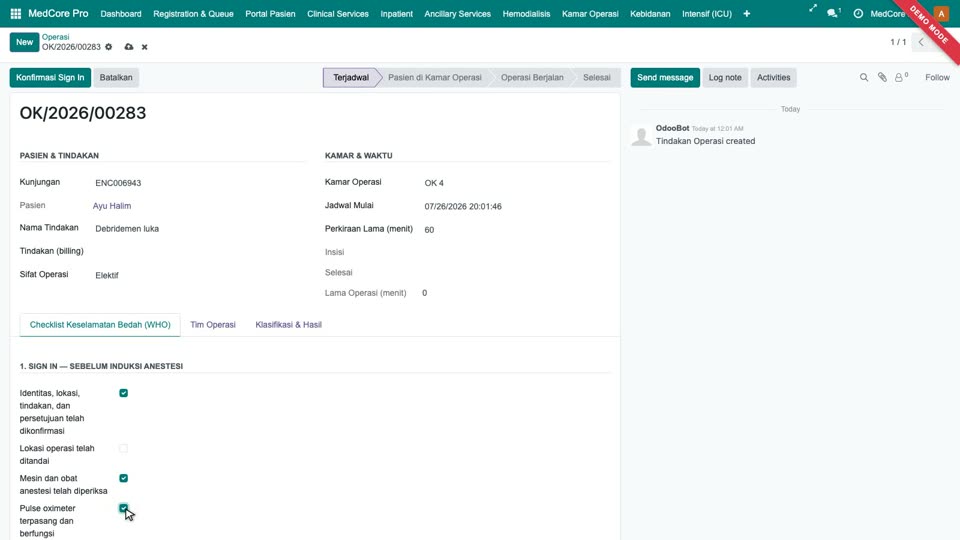
Task: Select Pasien di Kamar Operasi stage
Action: tap(435, 77)
